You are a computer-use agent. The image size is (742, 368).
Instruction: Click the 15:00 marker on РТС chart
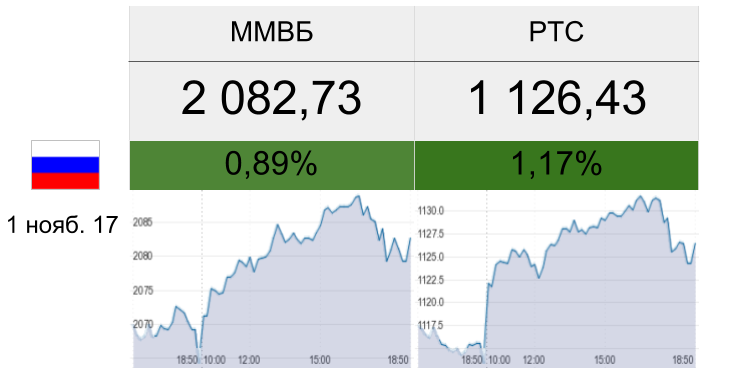pyautogui.click(x=605, y=360)
